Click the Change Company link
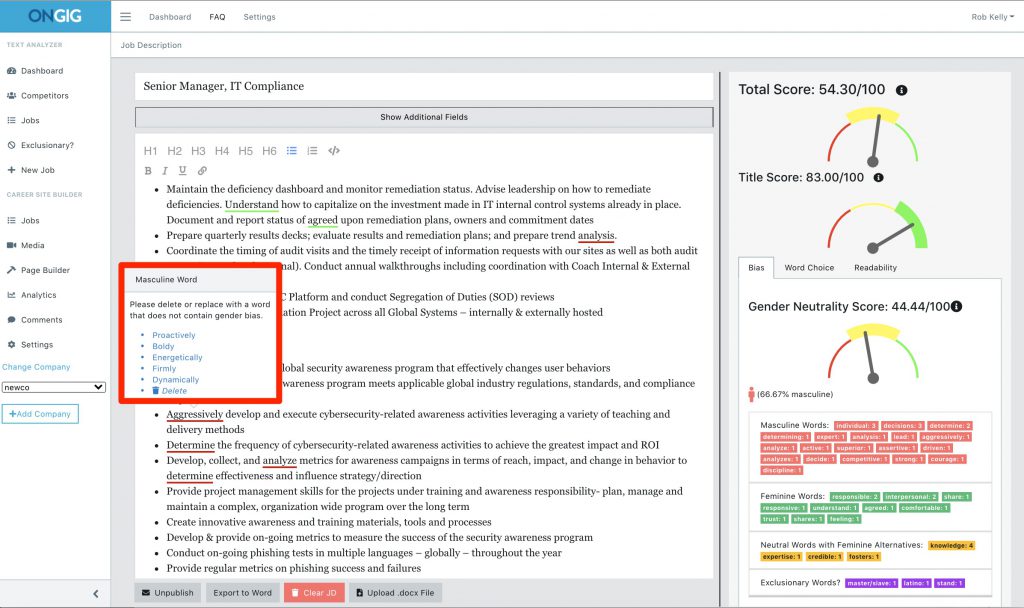This screenshot has height=608, width=1024. 36,367
